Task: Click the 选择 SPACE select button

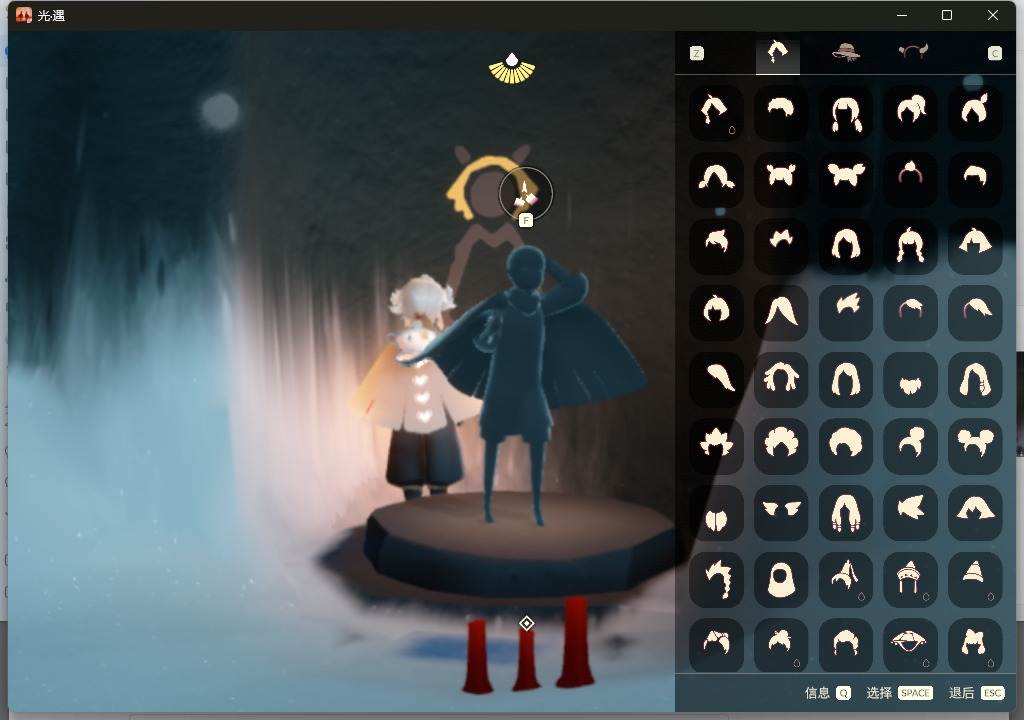Action: 899,693
